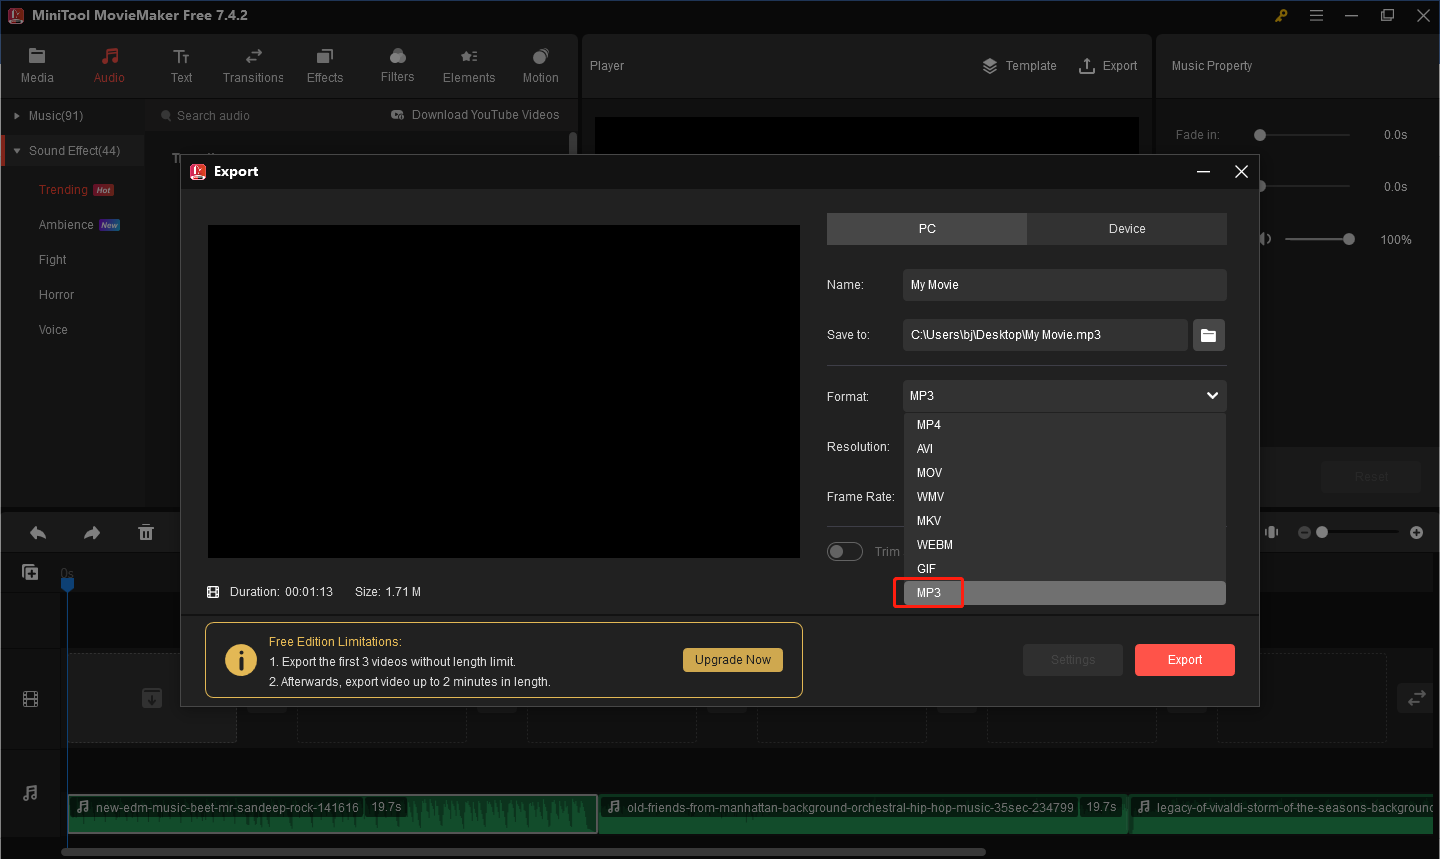Click the zoom in plus icon on timeline
This screenshot has width=1440, height=859.
tap(1416, 533)
